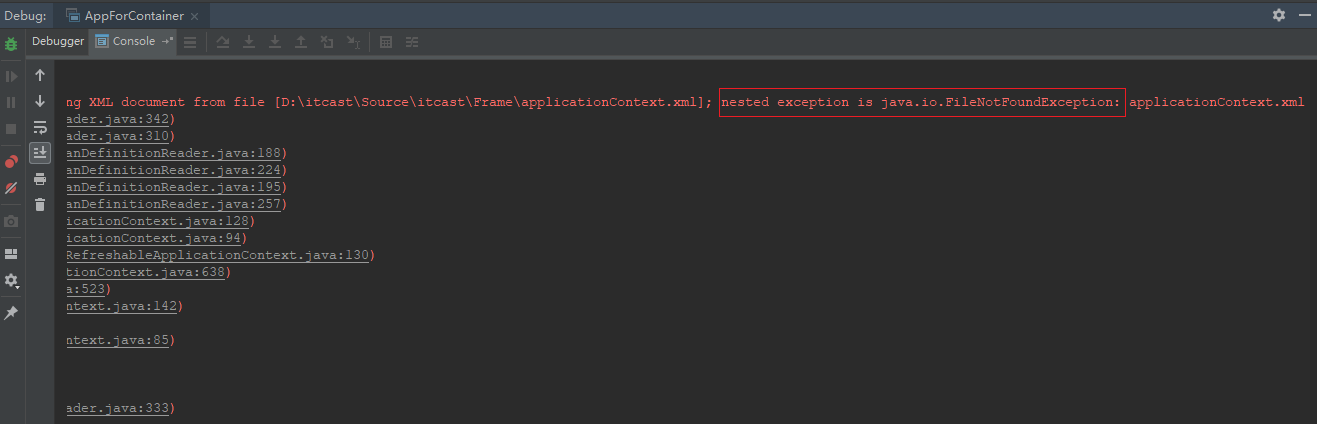
Task: Open AbstractRefreshableApplicationContext.java:130 stack trace link
Action: pos(220,255)
